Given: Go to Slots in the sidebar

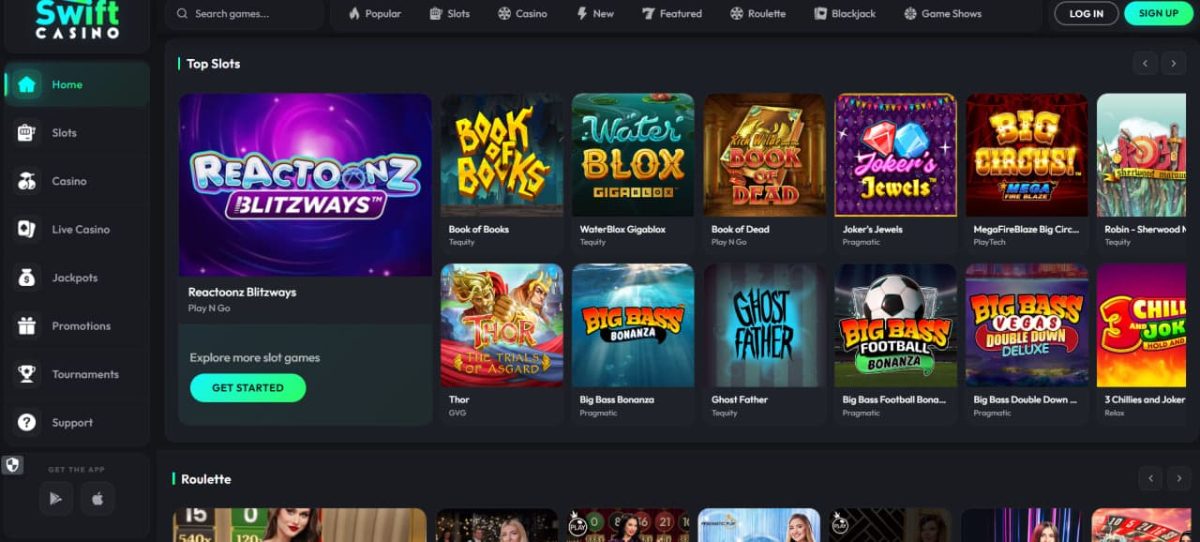Looking at the screenshot, I should coord(78,133).
